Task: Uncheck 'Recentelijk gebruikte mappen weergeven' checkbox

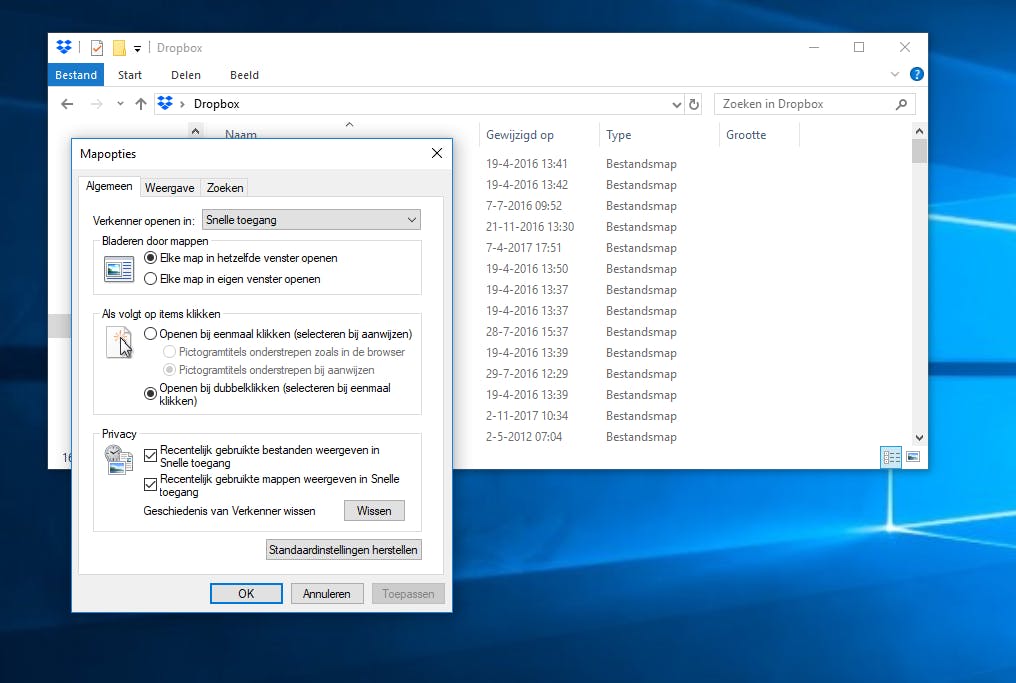Action: coord(151,484)
